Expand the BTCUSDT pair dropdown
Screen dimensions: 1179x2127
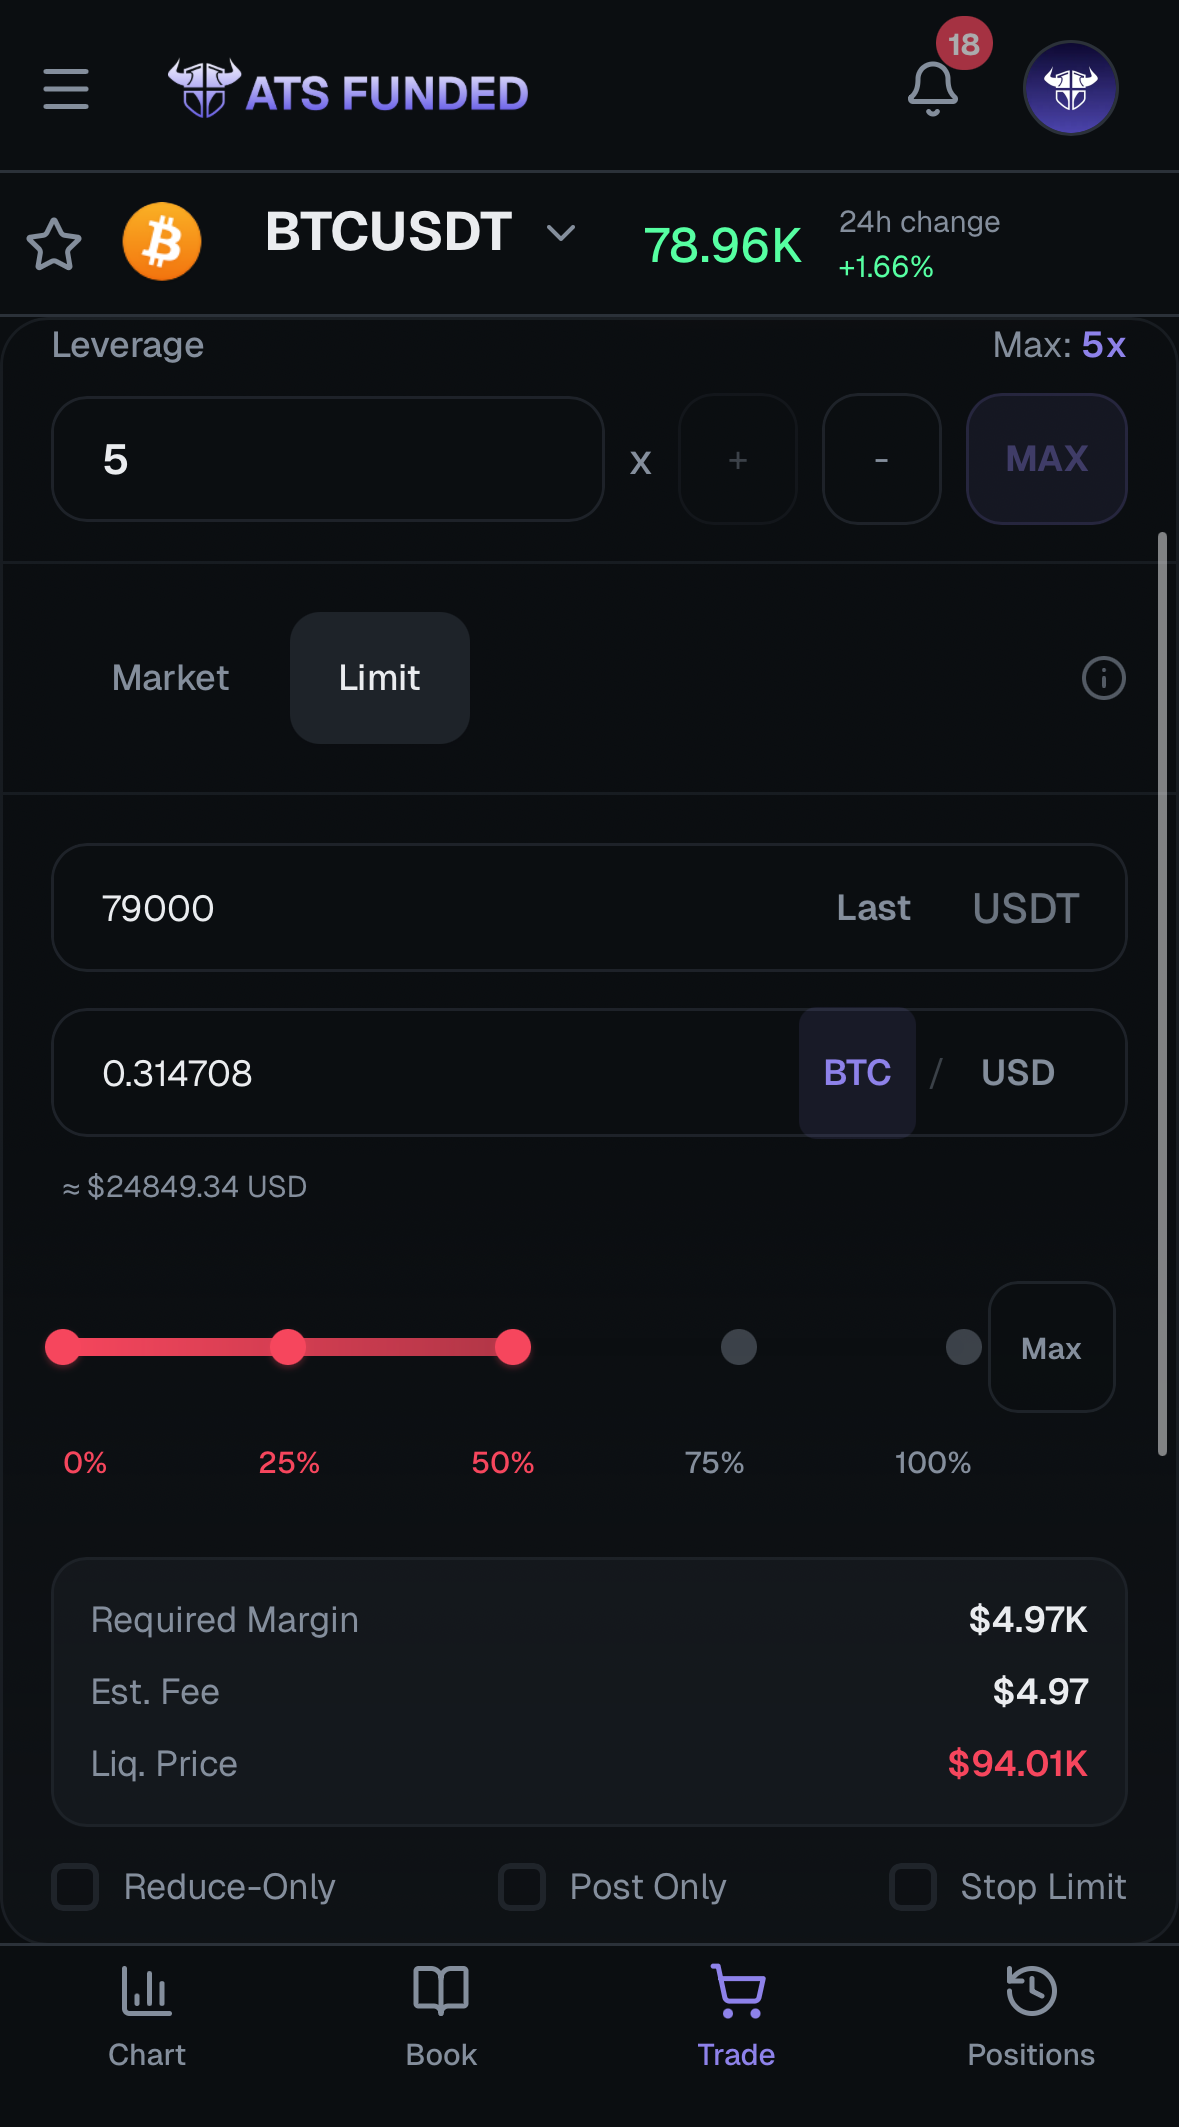[561, 233]
